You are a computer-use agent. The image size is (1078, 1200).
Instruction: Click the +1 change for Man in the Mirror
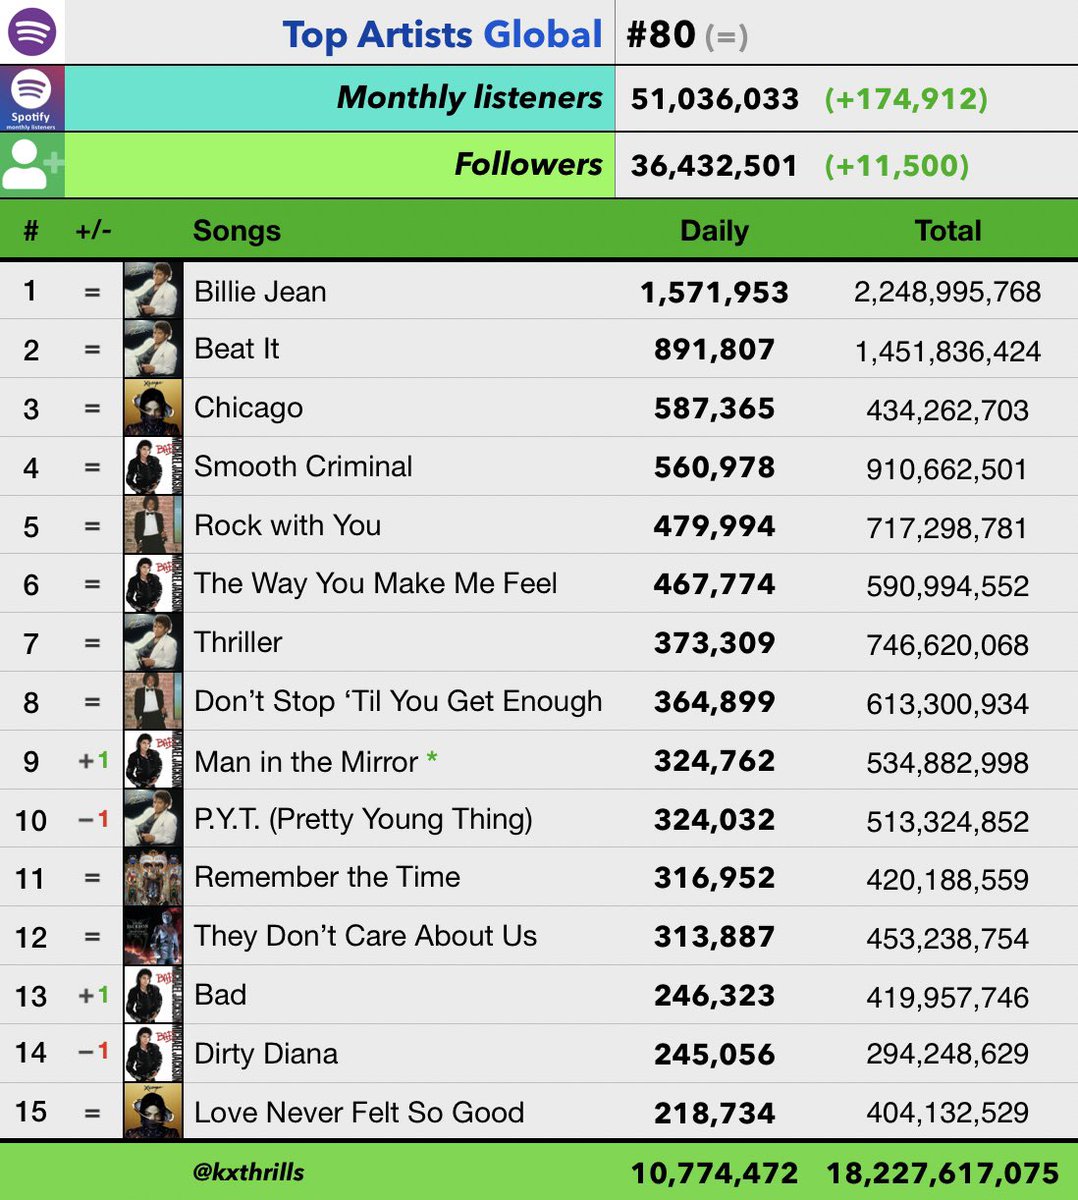click(93, 761)
